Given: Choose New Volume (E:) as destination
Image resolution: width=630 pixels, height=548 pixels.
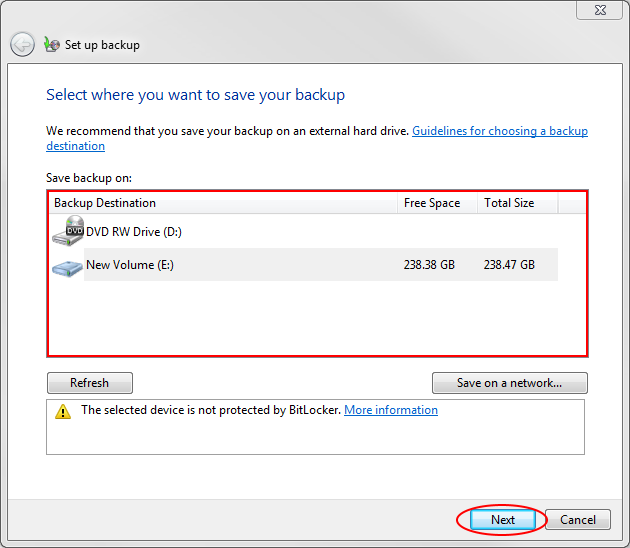Looking at the screenshot, I should tap(303, 264).
